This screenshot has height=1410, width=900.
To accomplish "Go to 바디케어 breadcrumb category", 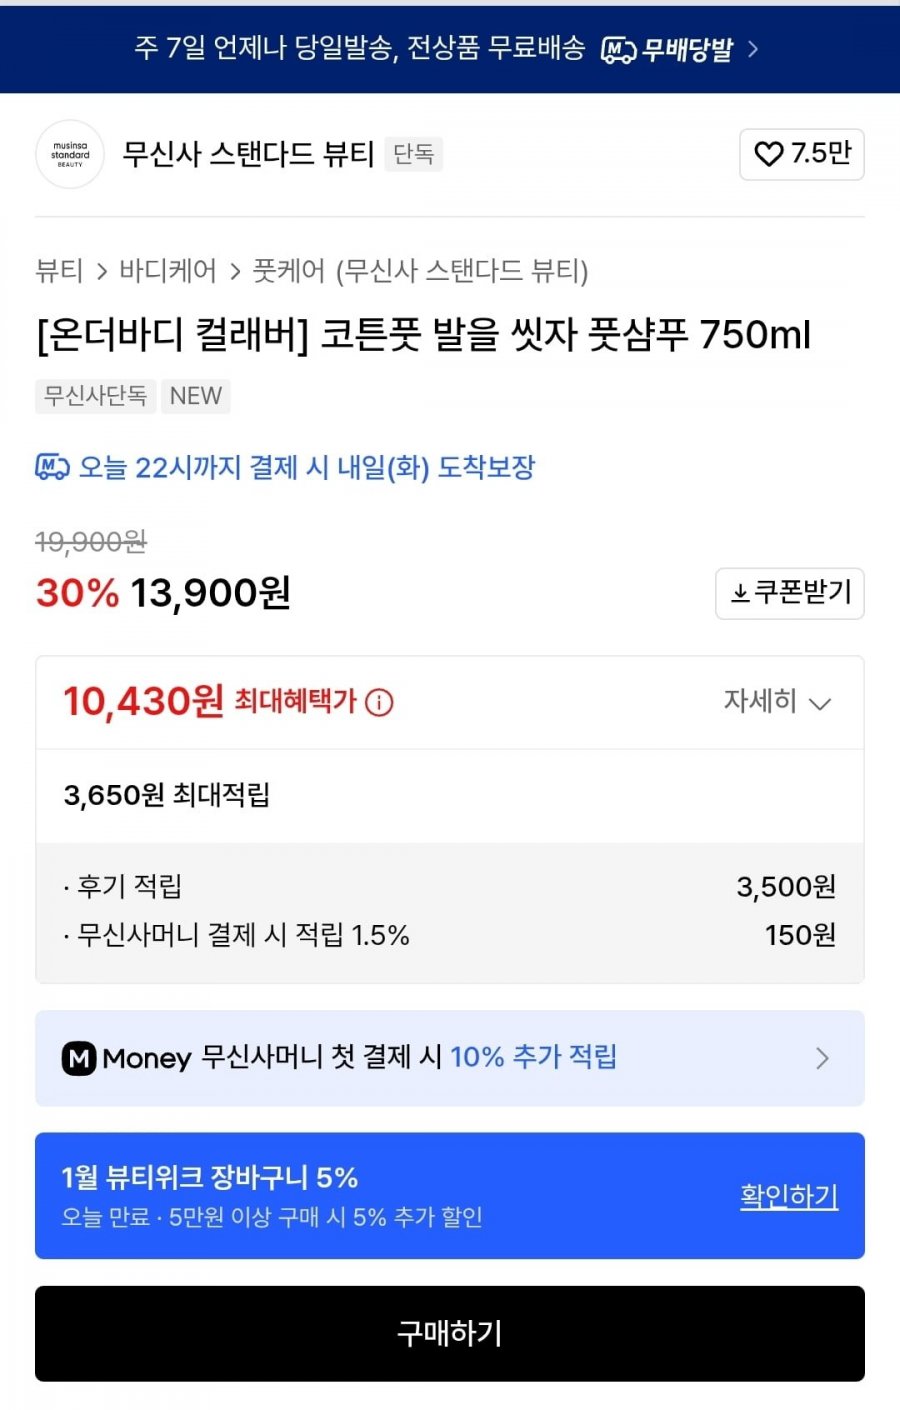I will (x=168, y=271).
